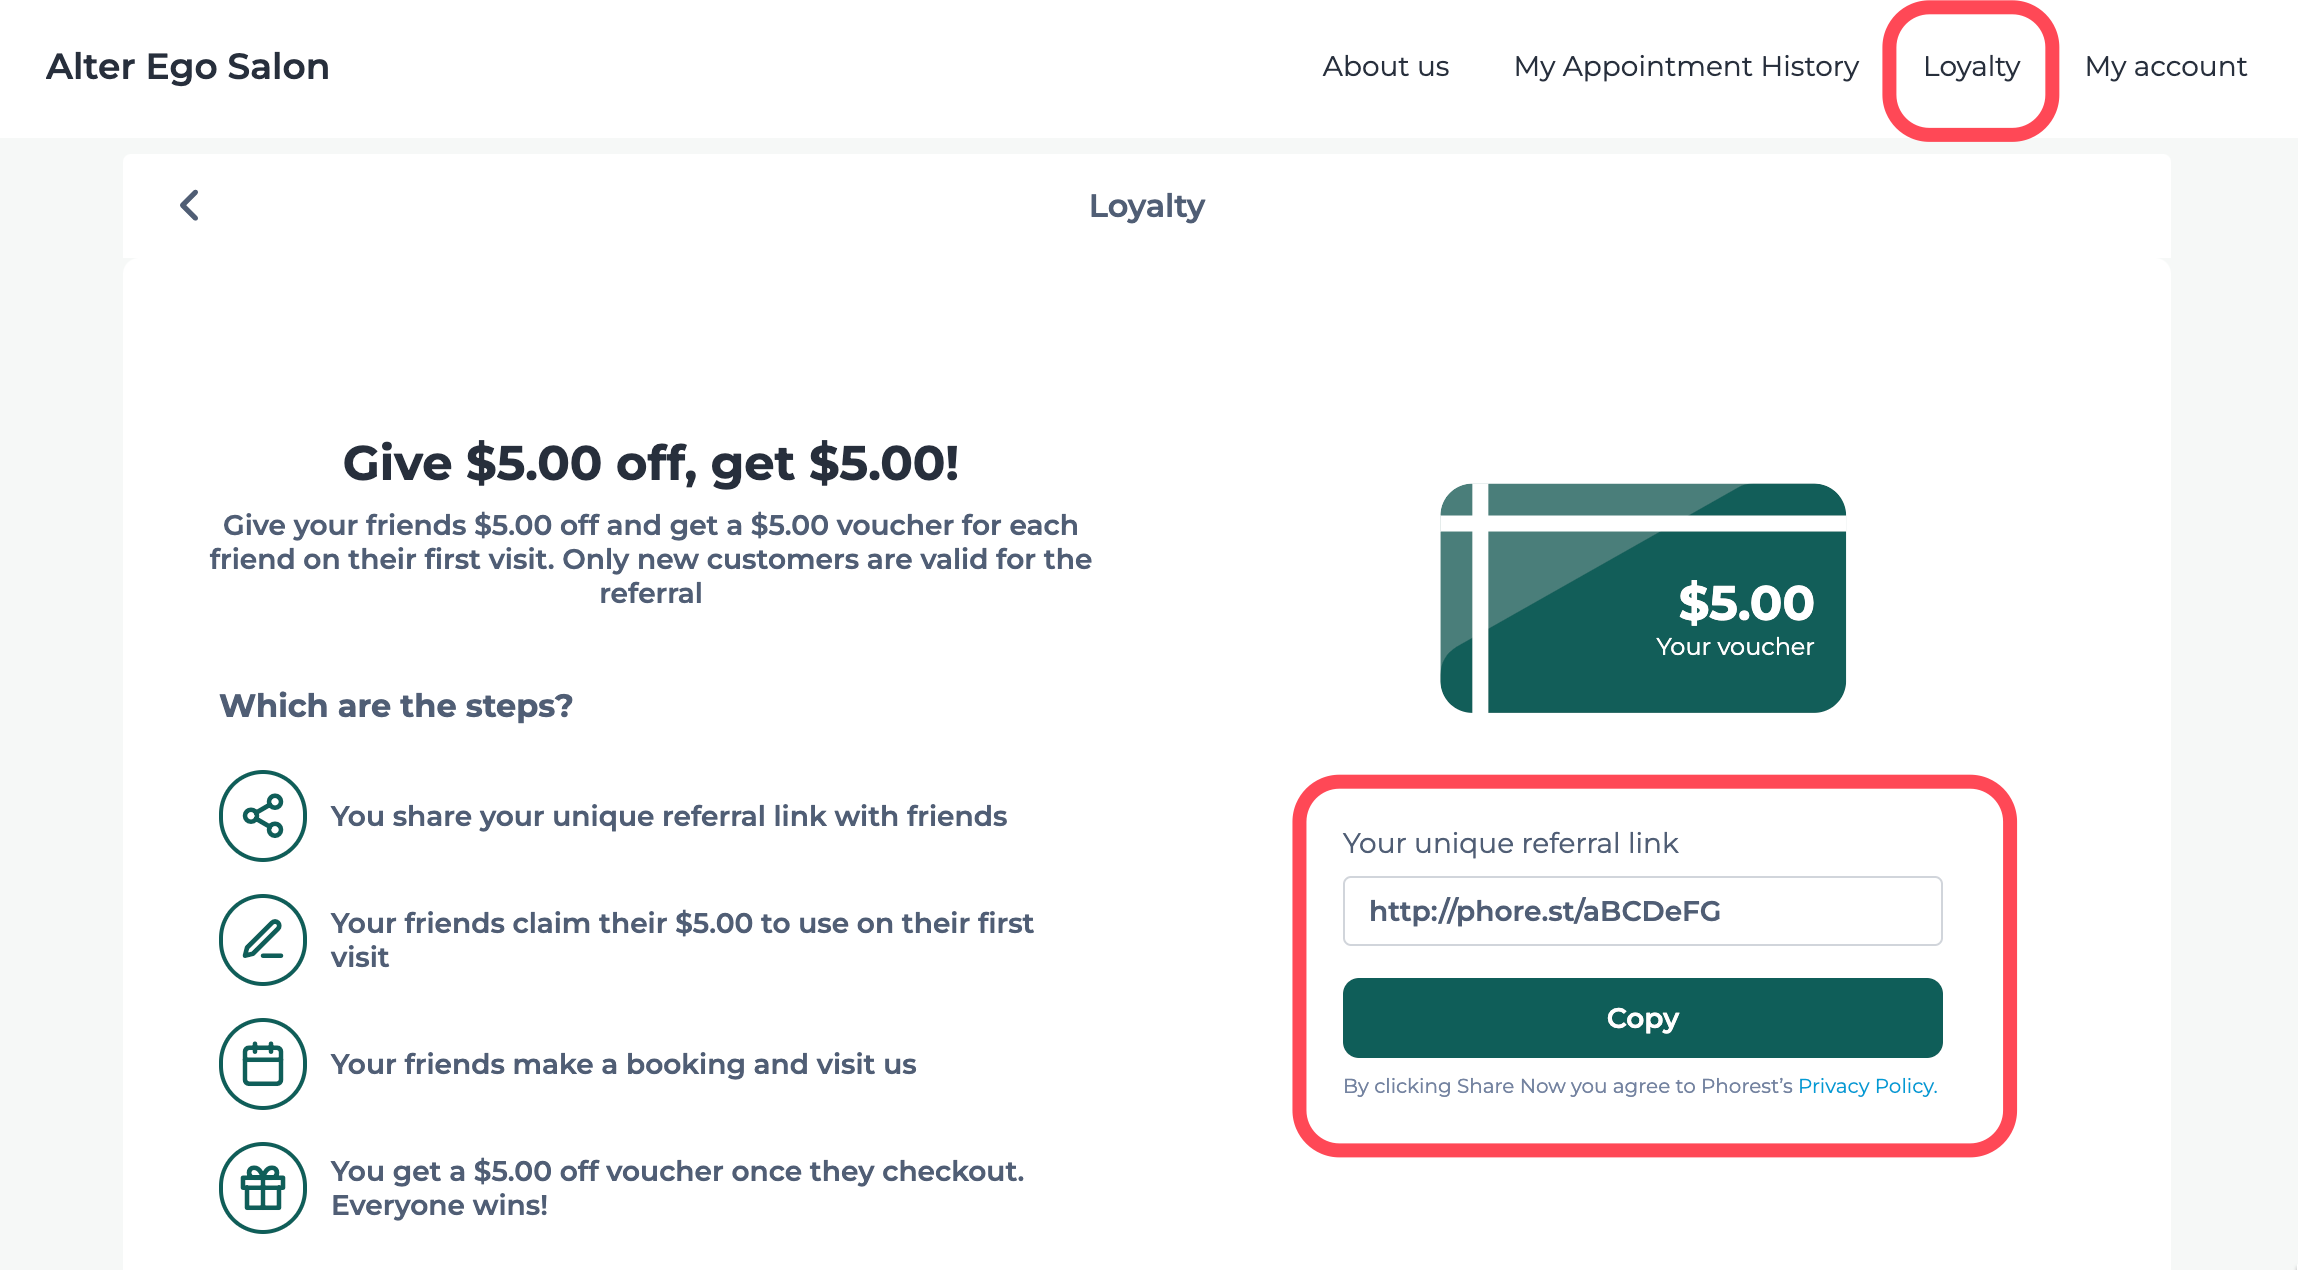Click the Copy button

(x=1643, y=1018)
